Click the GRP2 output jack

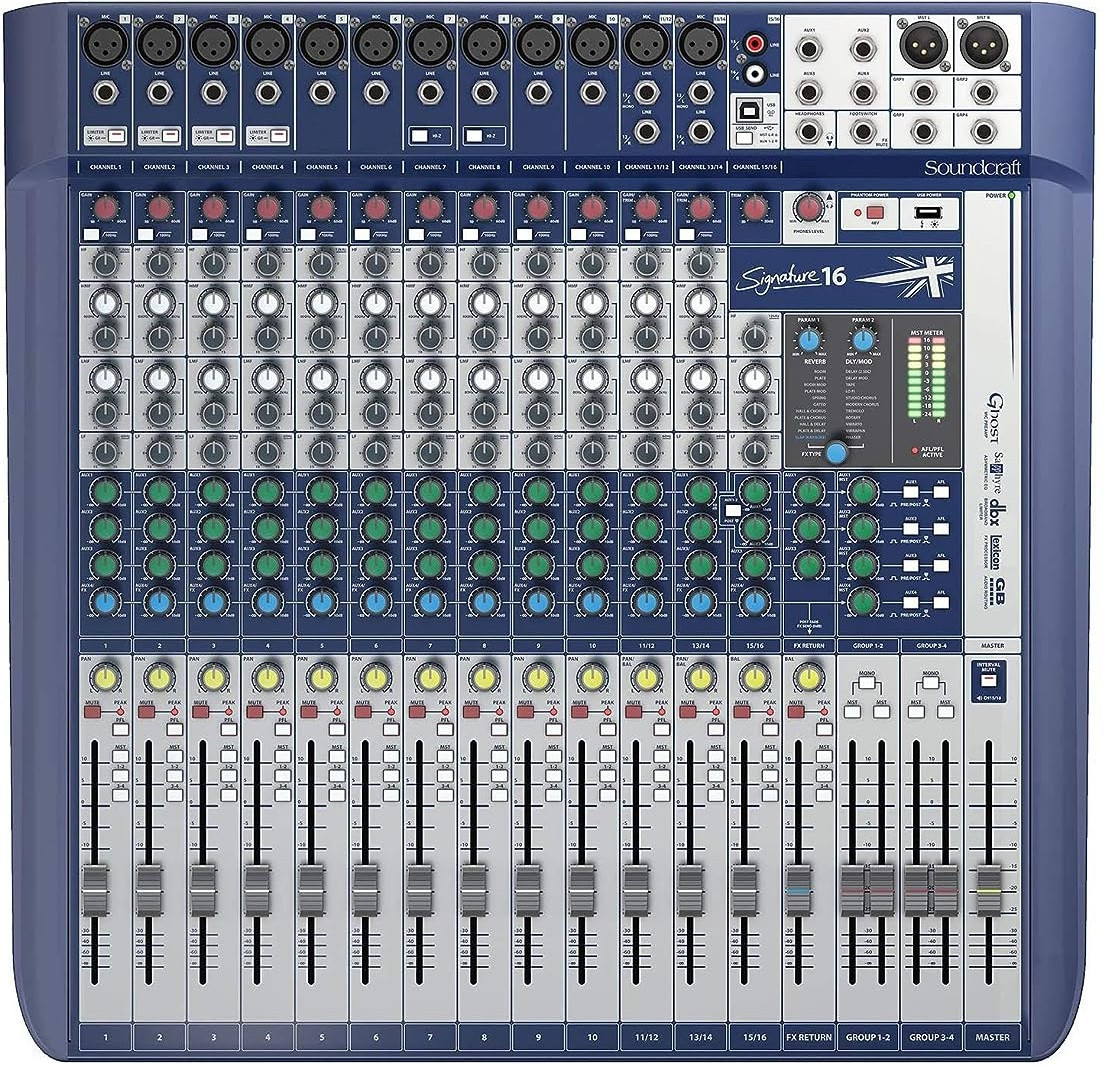[x=984, y=92]
